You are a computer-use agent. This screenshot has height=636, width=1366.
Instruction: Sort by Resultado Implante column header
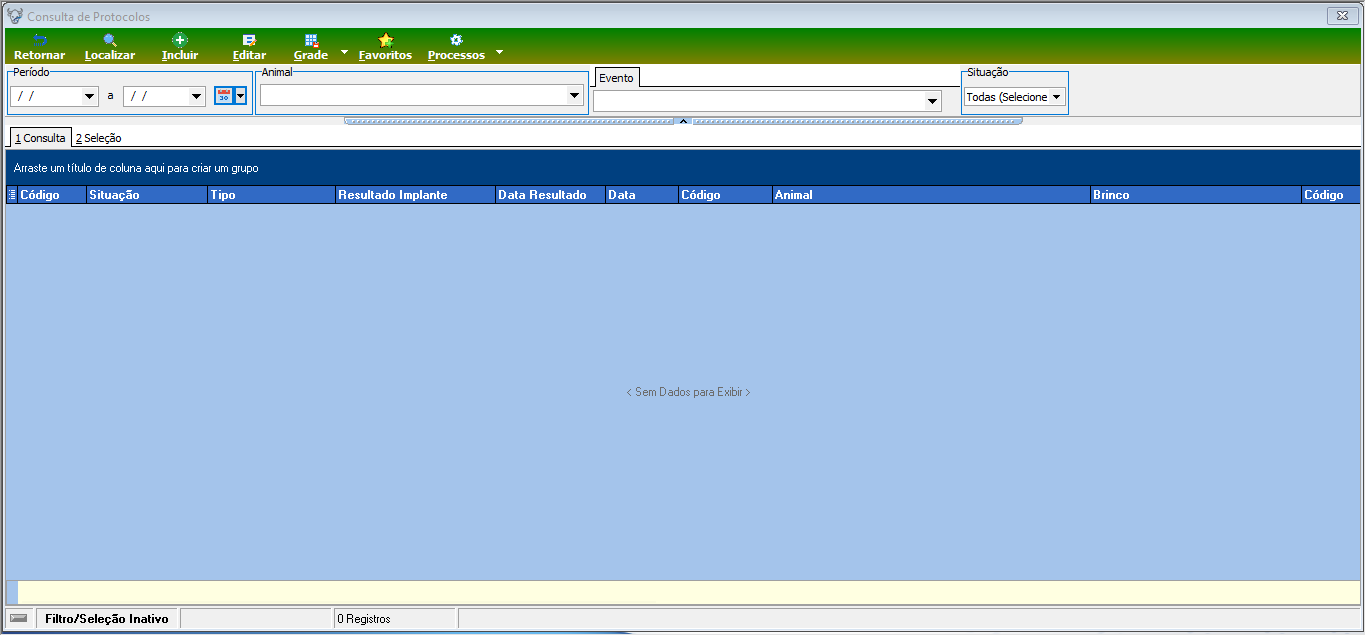point(416,195)
